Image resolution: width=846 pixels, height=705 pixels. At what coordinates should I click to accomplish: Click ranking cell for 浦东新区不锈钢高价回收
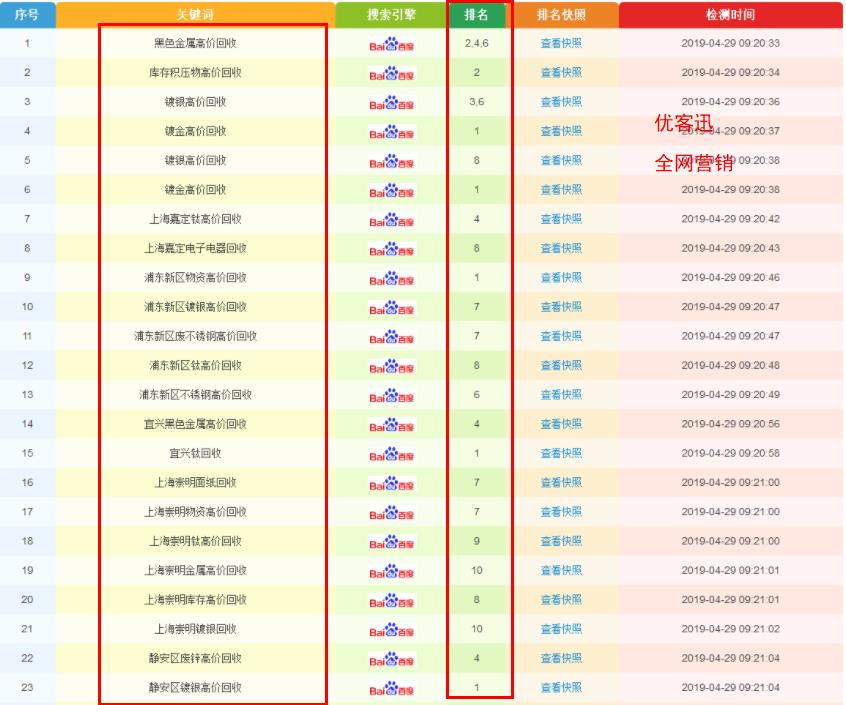coord(476,394)
